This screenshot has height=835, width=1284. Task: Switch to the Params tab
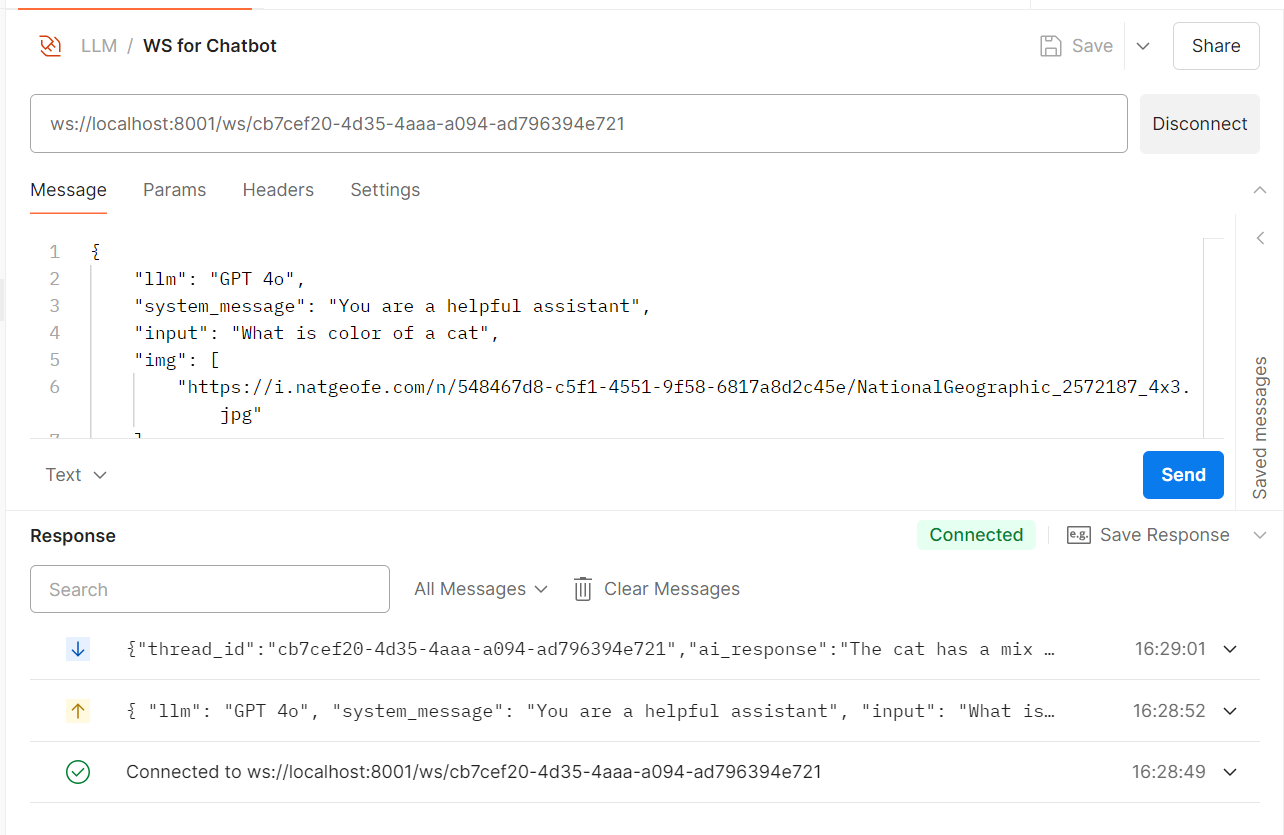(174, 190)
